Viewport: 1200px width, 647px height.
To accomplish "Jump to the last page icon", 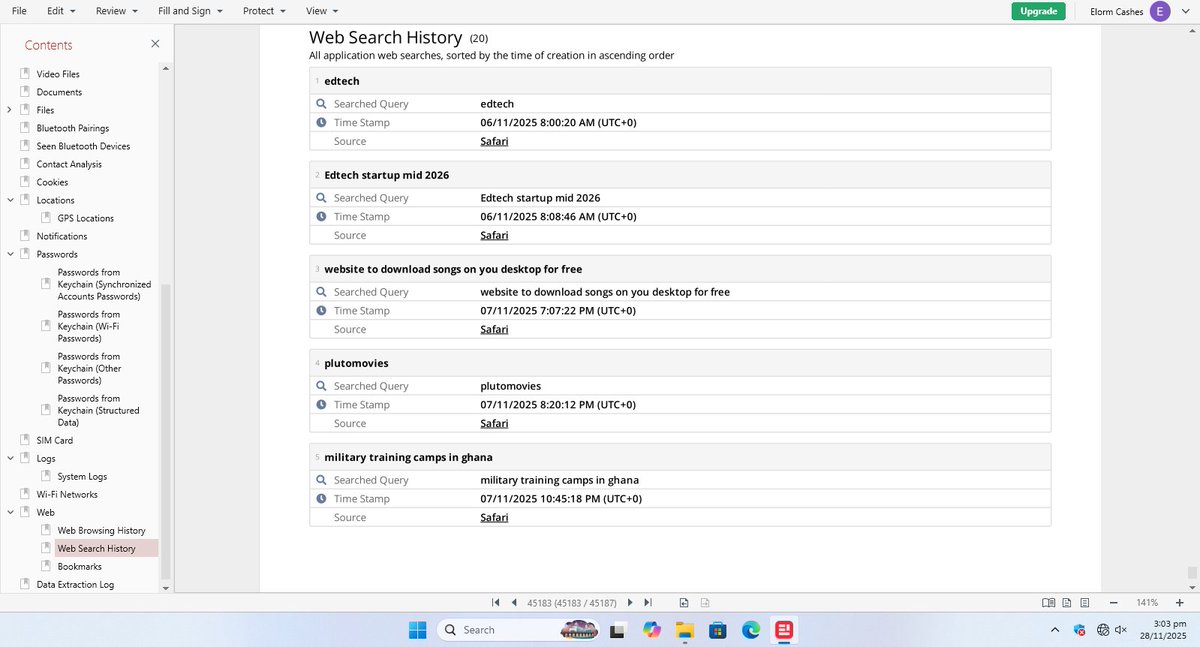I will pyautogui.click(x=647, y=602).
